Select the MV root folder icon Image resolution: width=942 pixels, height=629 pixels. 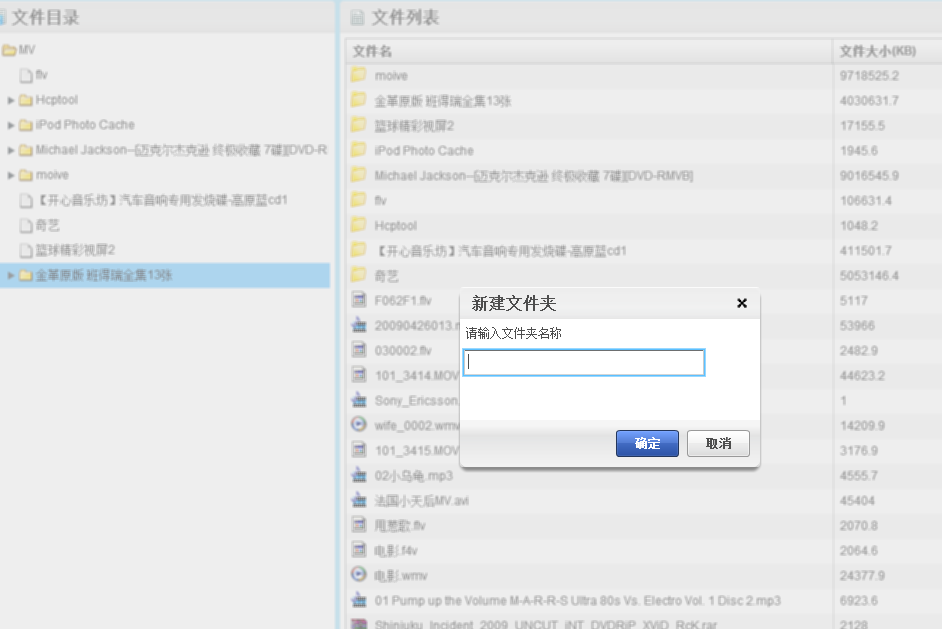click(x=9, y=50)
